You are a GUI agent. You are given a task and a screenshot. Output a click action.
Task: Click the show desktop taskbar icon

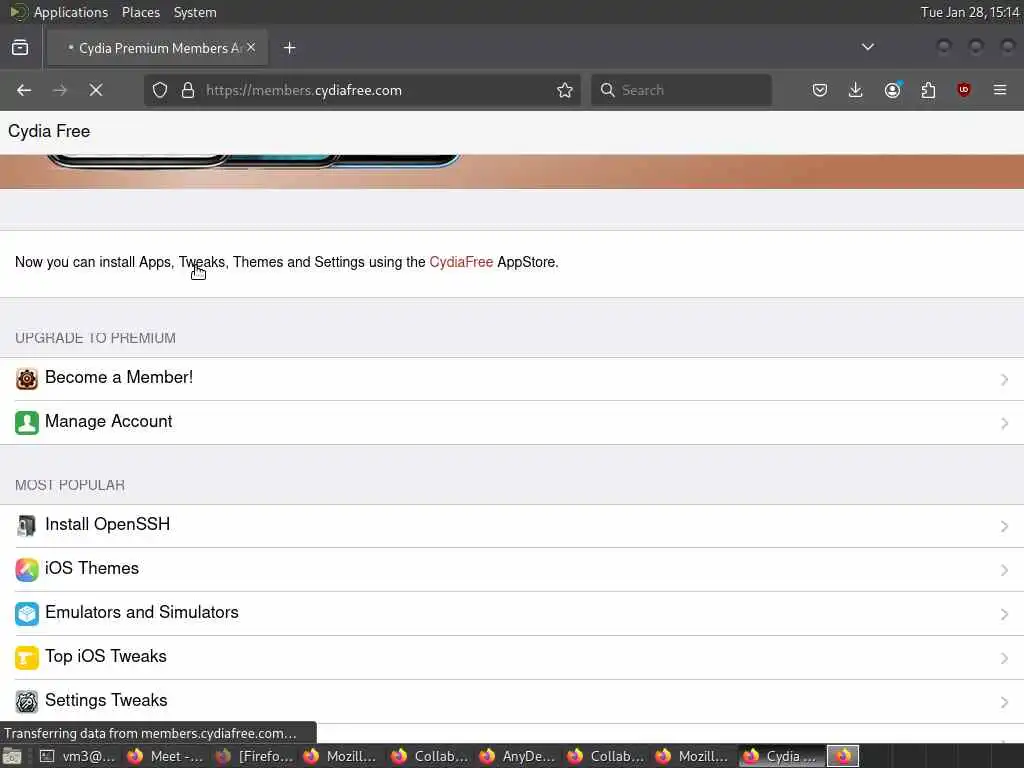[x=12, y=757]
